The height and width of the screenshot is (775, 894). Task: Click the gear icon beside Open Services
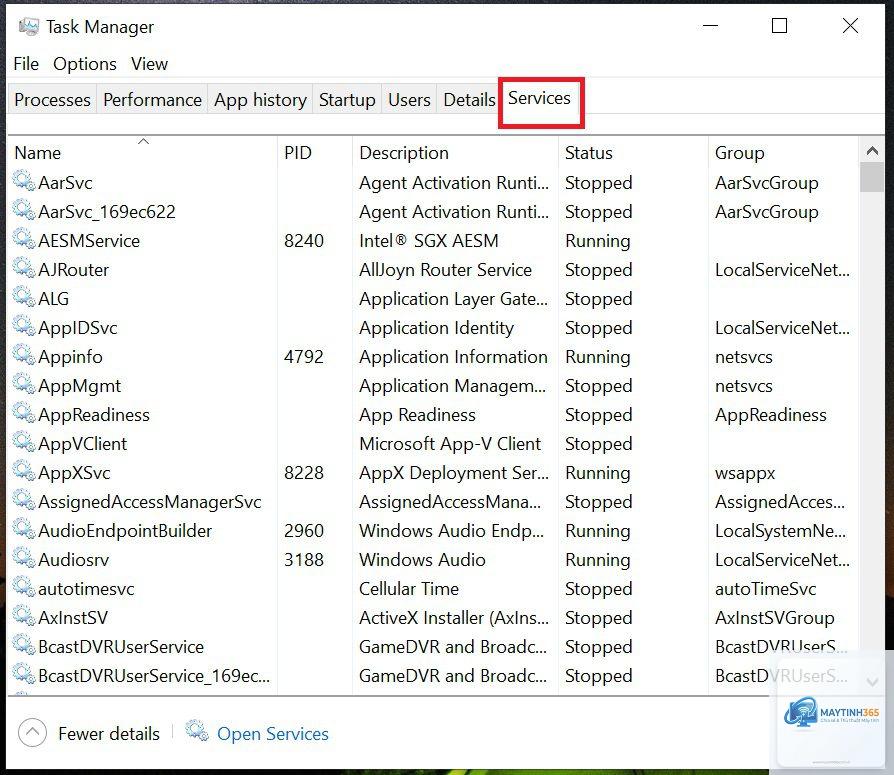pyautogui.click(x=197, y=732)
